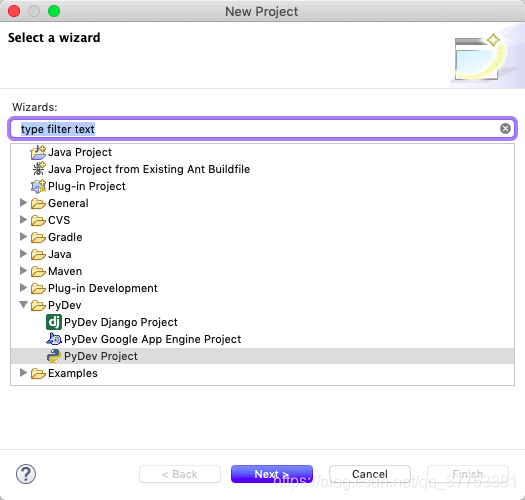The height and width of the screenshot is (500, 525).
Task: Collapse the PyDev category
Action: coord(23,305)
